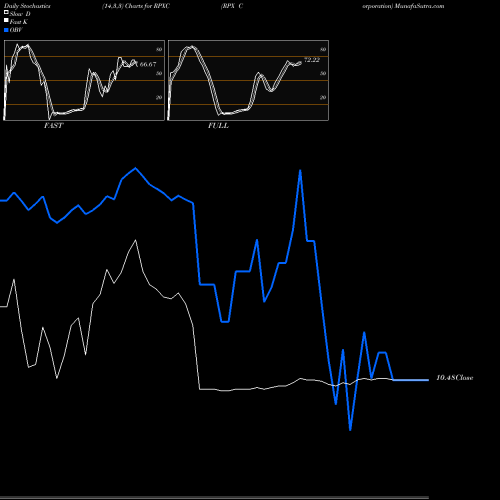Screen dimensions: 500x500
Task: Click the 72.22 value in FULL chart
Action: (312, 60)
